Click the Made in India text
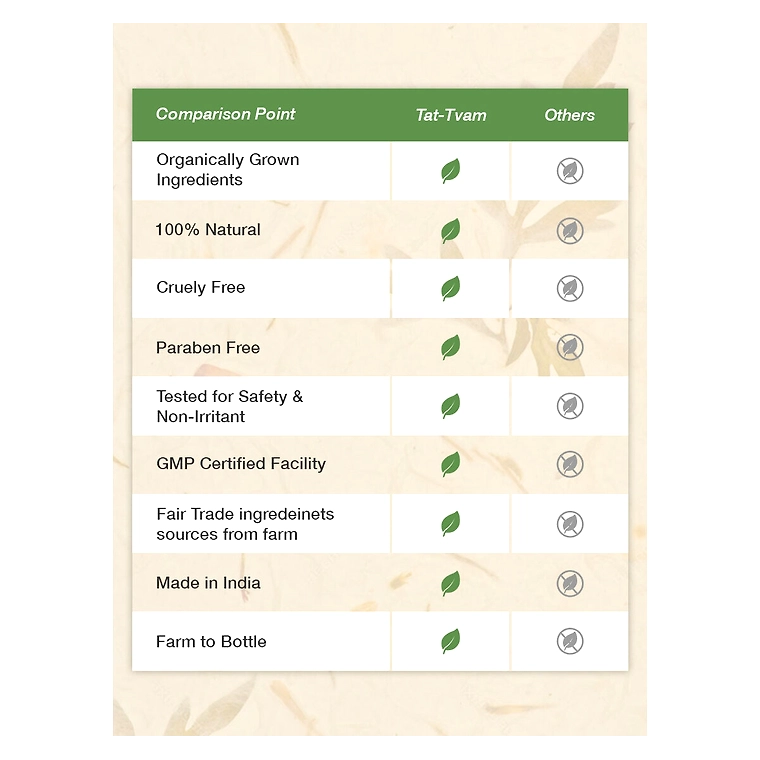760x760 pixels. (x=208, y=583)
